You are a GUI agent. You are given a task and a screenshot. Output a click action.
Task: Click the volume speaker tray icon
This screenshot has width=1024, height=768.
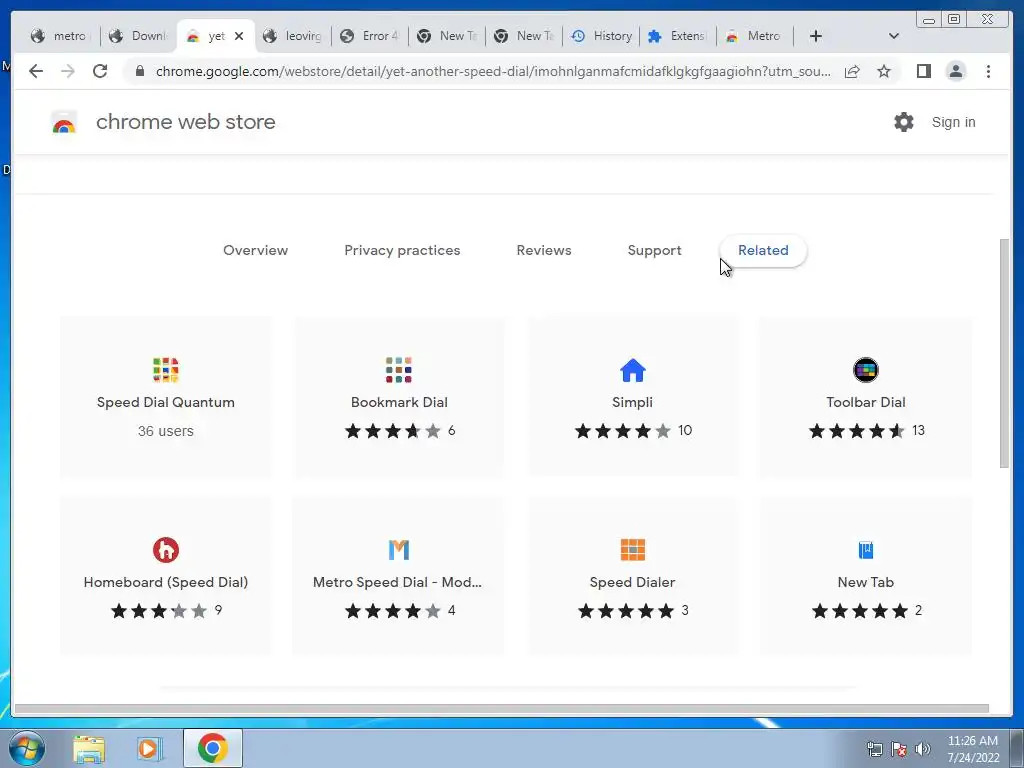923,749
